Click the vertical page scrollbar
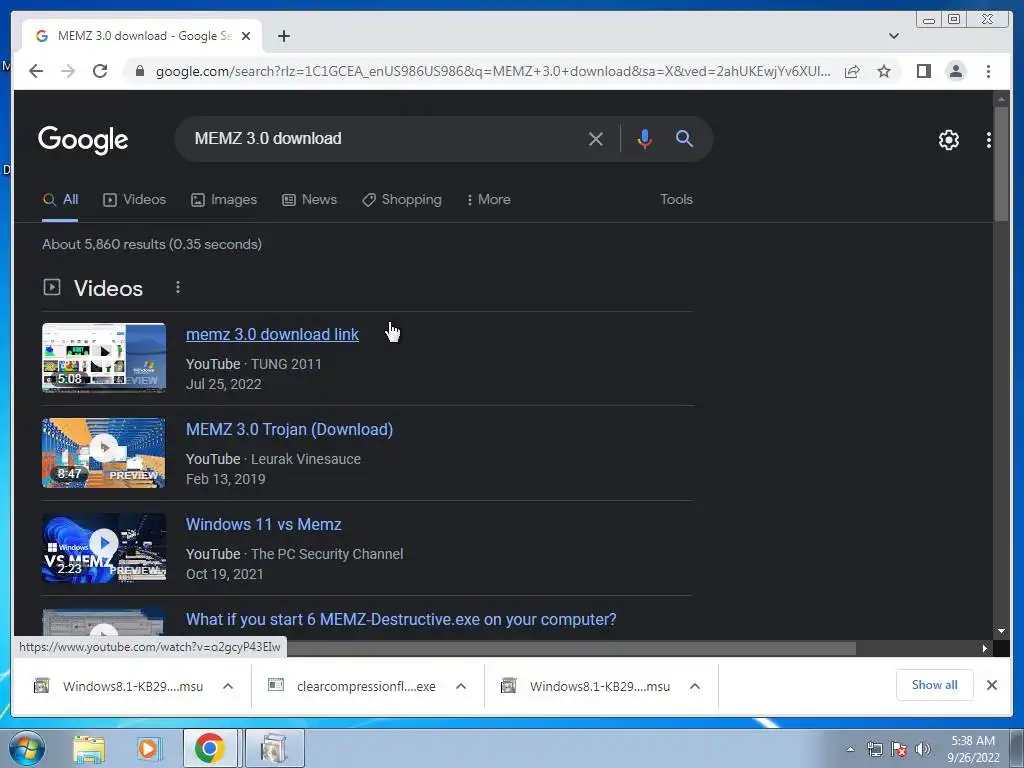The width and height of the screenshot is (1024, 768). pyautogui.click(x=1001, y=163)
